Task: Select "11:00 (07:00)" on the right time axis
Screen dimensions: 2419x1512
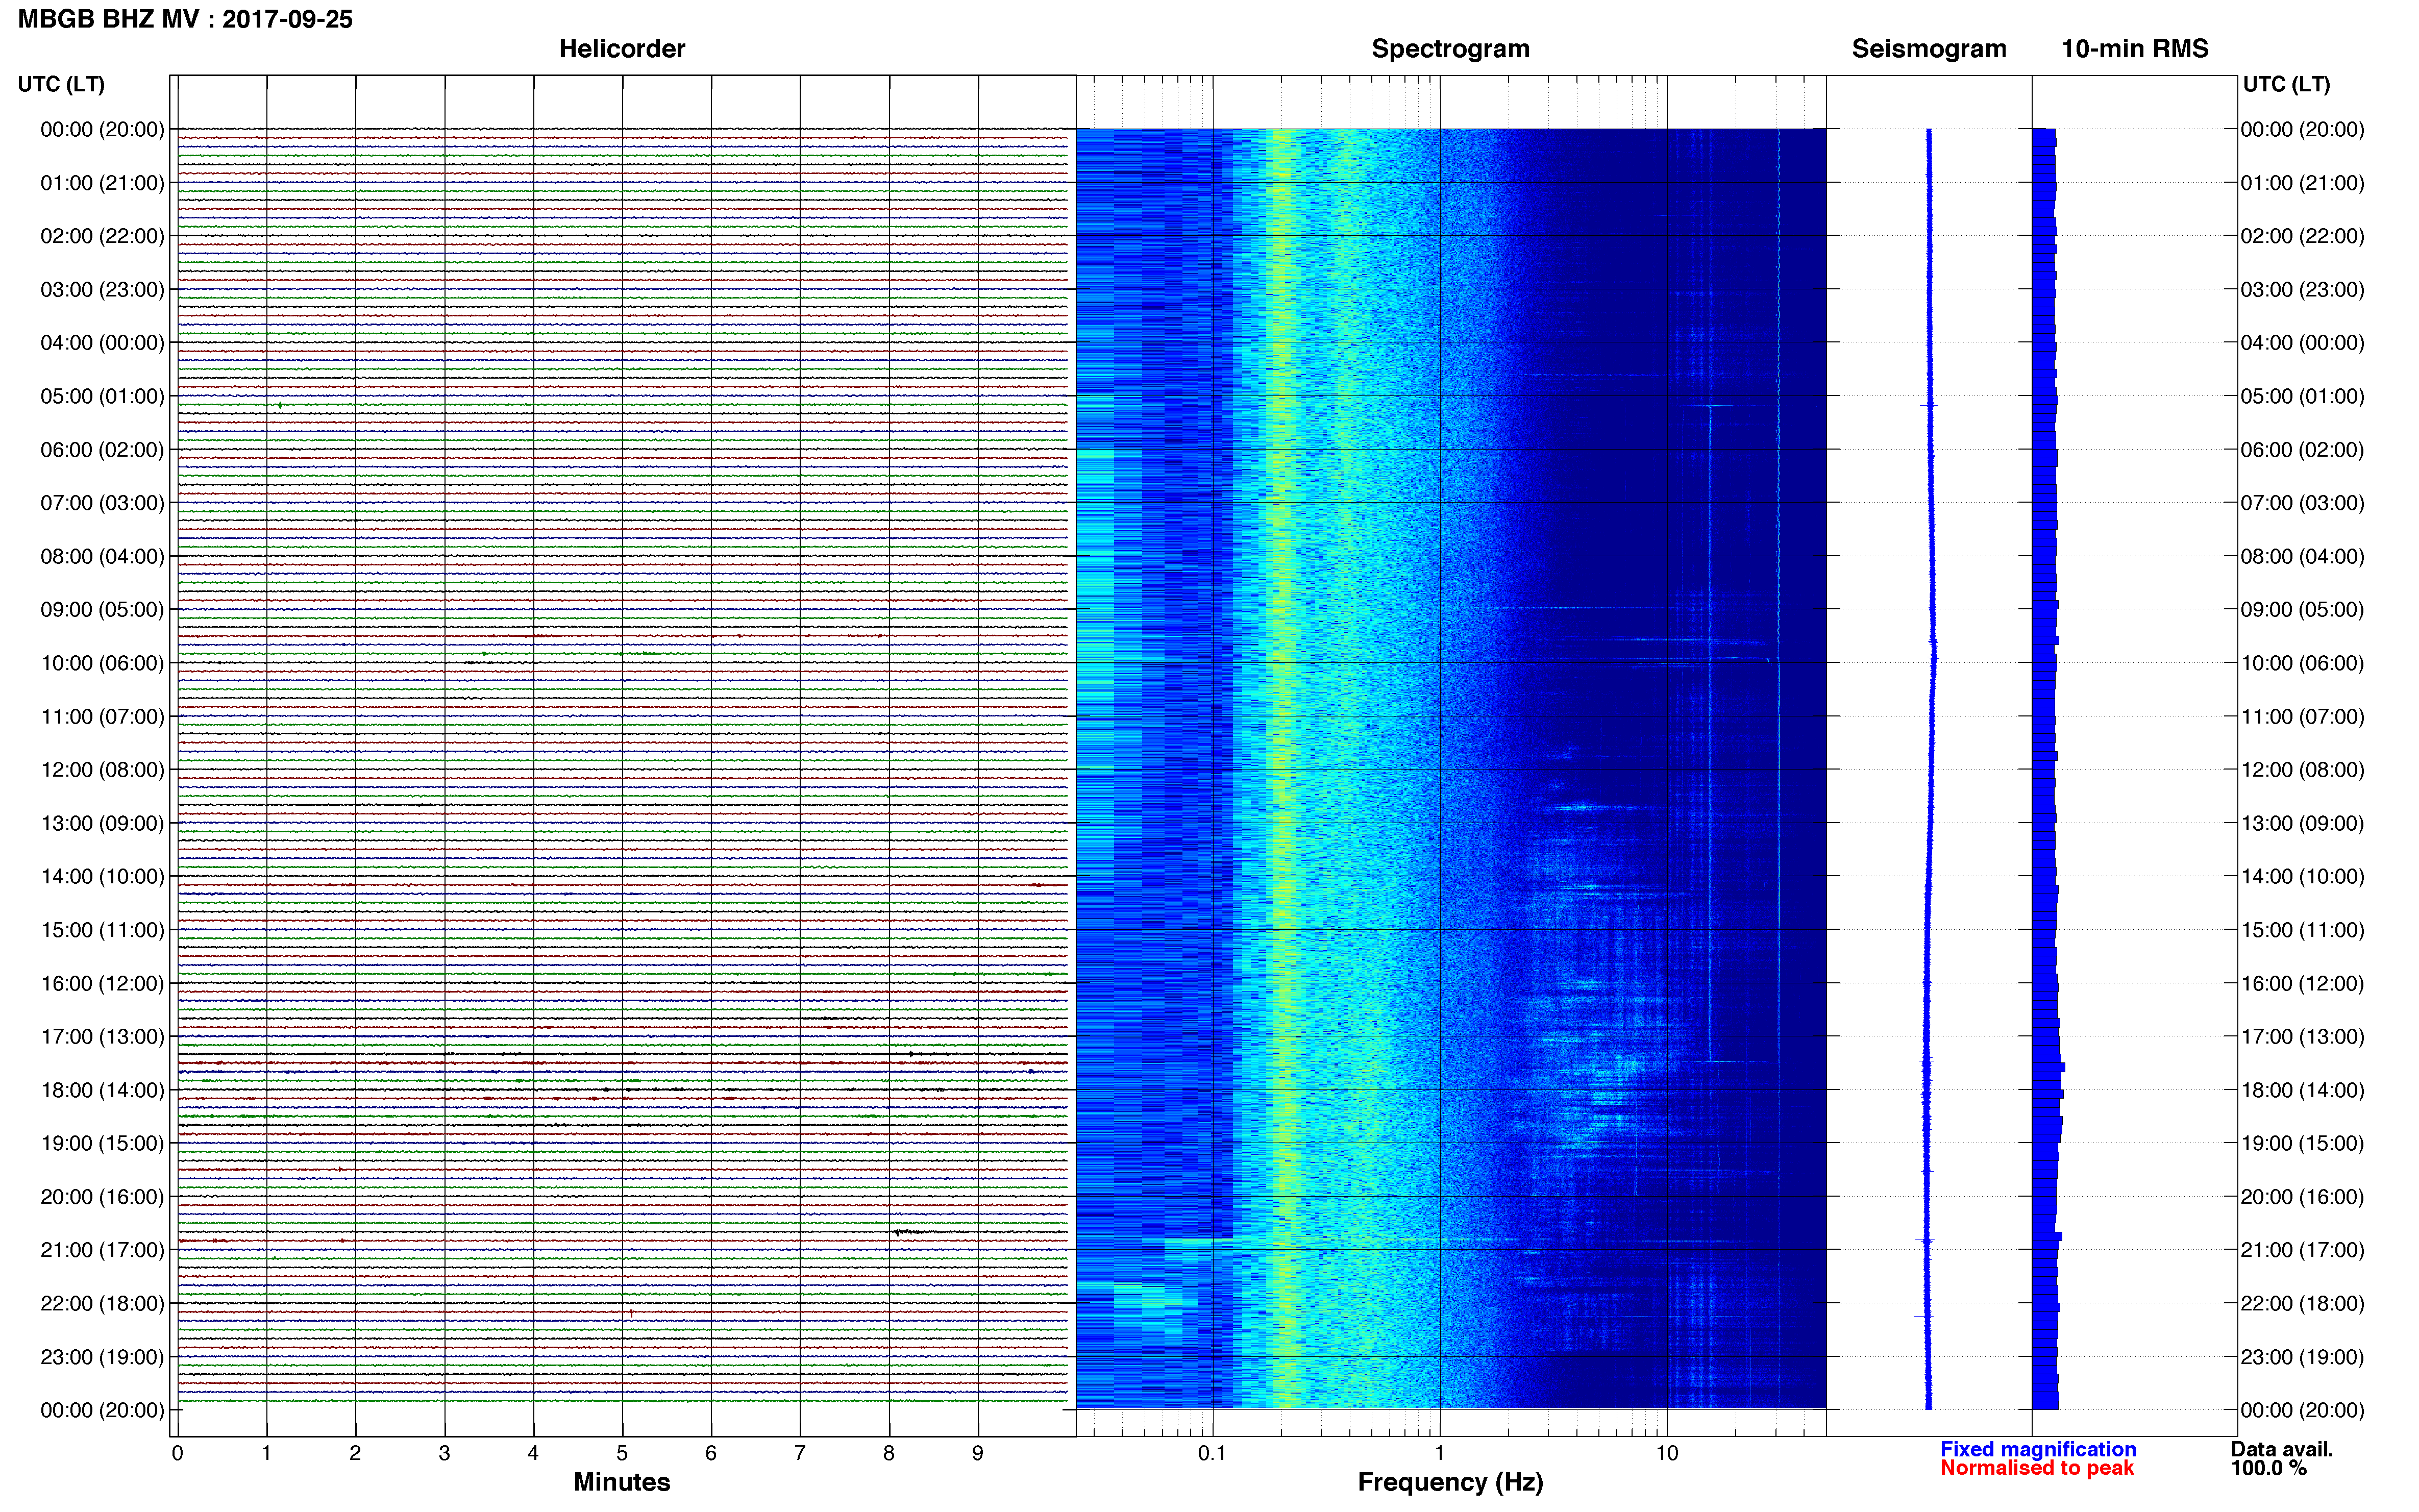Action: [2302, 716]
